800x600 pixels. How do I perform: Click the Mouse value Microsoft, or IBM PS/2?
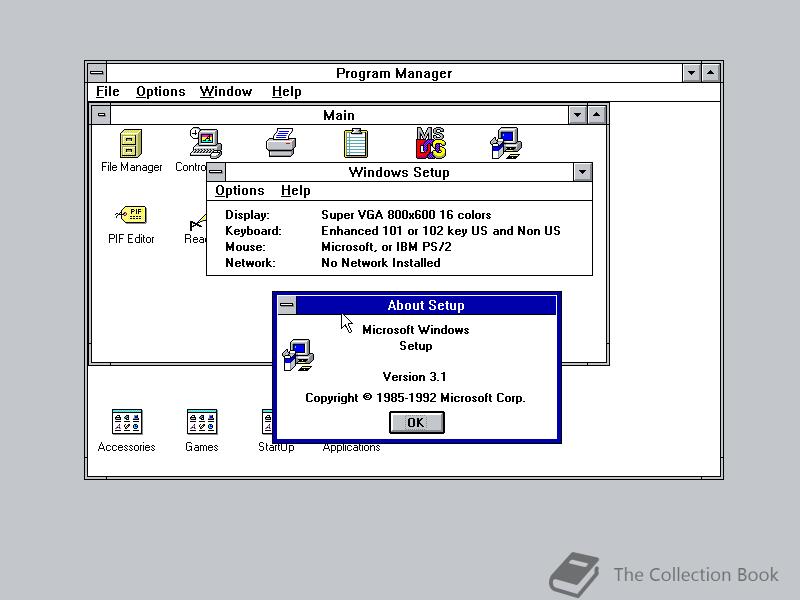386,247
